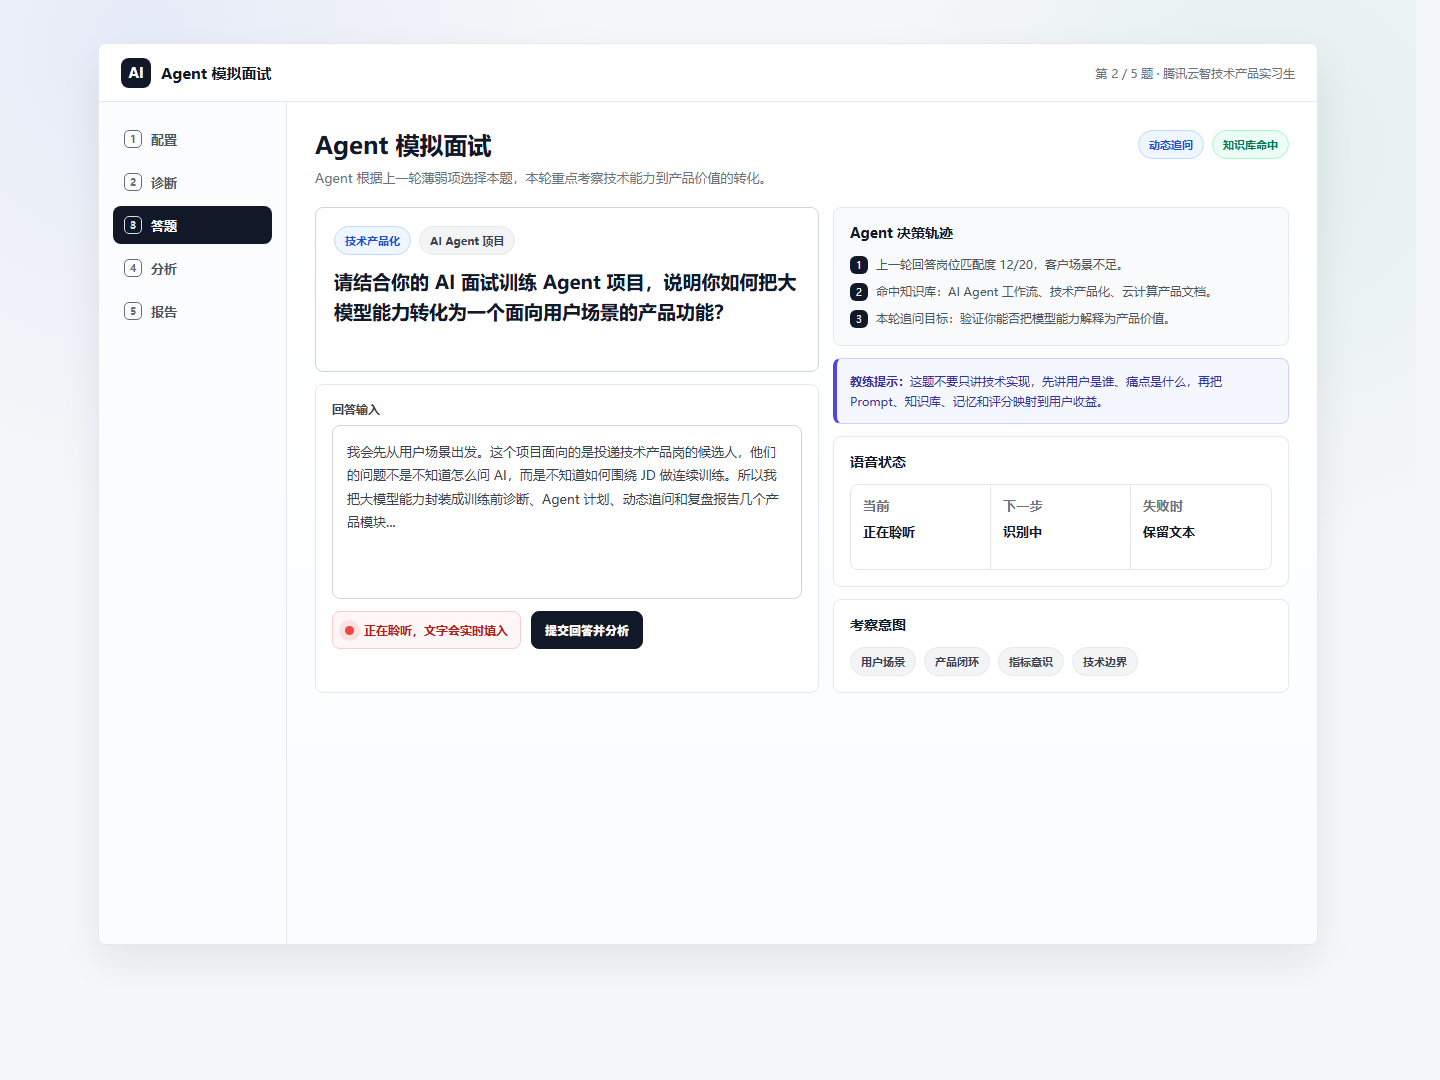This screenshot has width=1440, height=1080.
Task: Click the subtitle about 薄弱项选择本题
Action: coord(543,178)
